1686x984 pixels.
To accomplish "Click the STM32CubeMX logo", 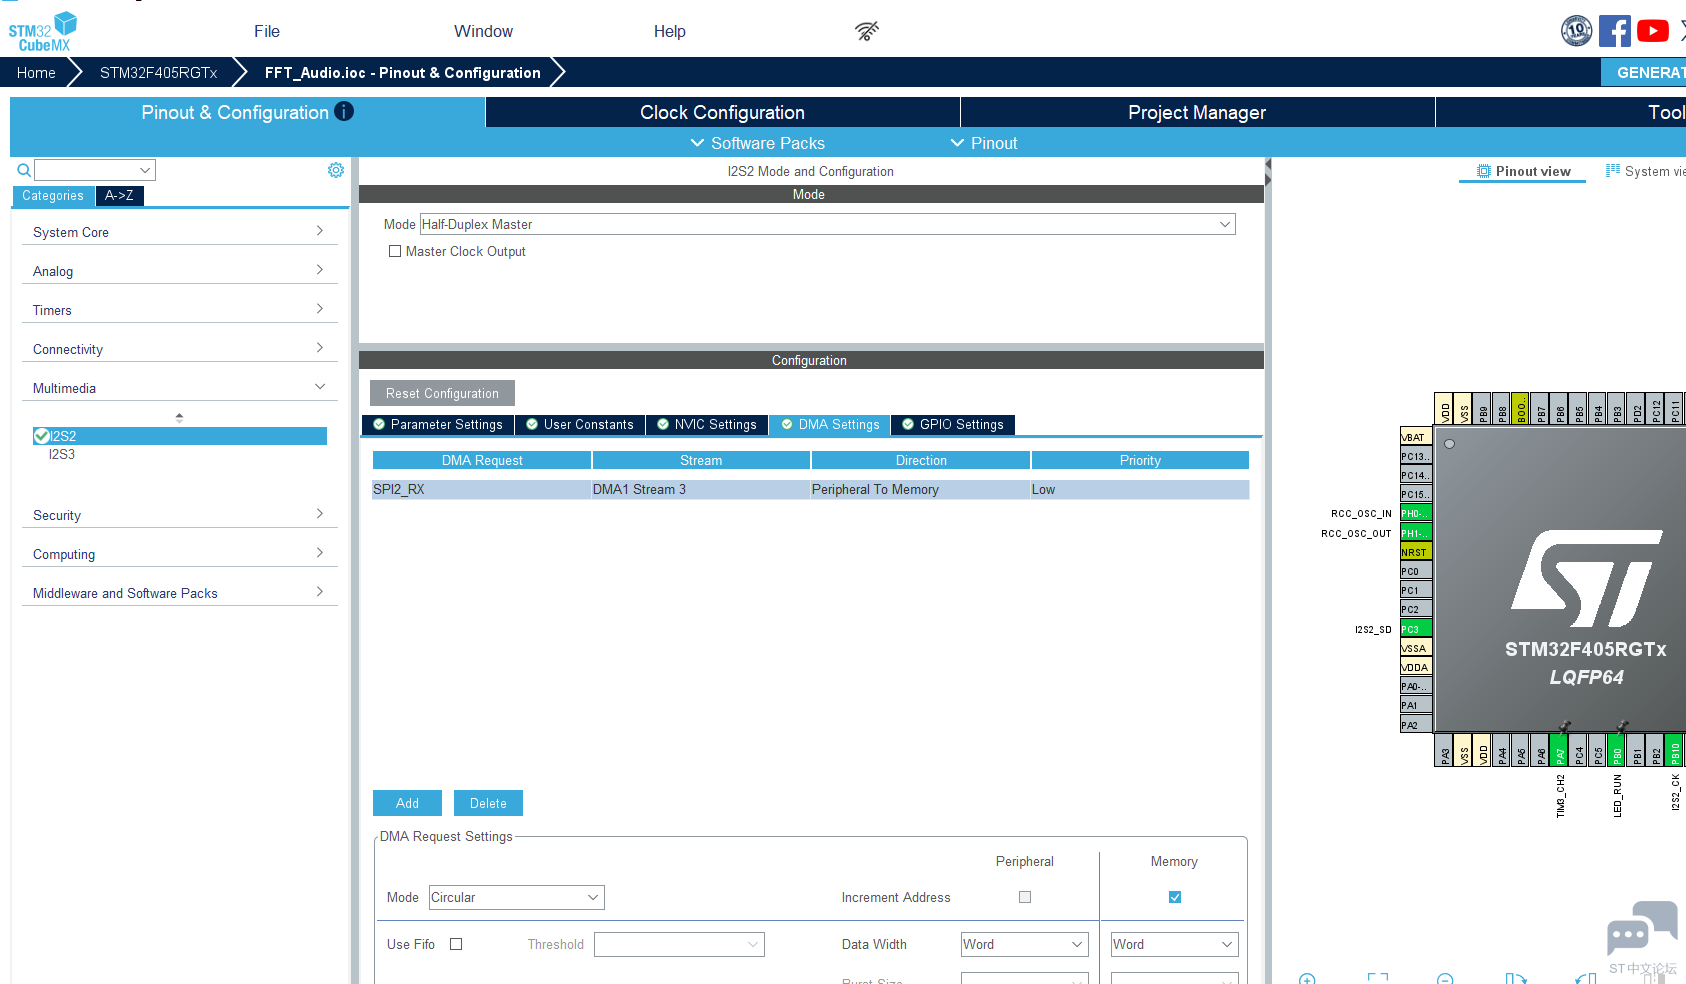I will pos(42,32).
